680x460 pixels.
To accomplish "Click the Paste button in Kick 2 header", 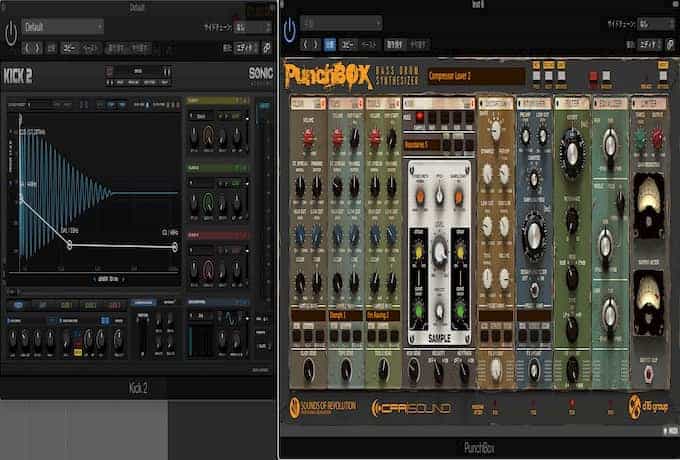I will click(x=91, y=48).
